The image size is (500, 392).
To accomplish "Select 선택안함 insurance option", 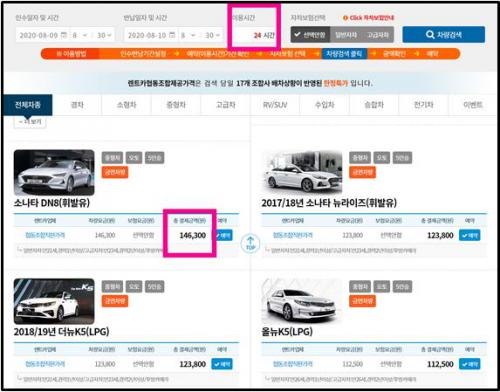I will 310,35.
